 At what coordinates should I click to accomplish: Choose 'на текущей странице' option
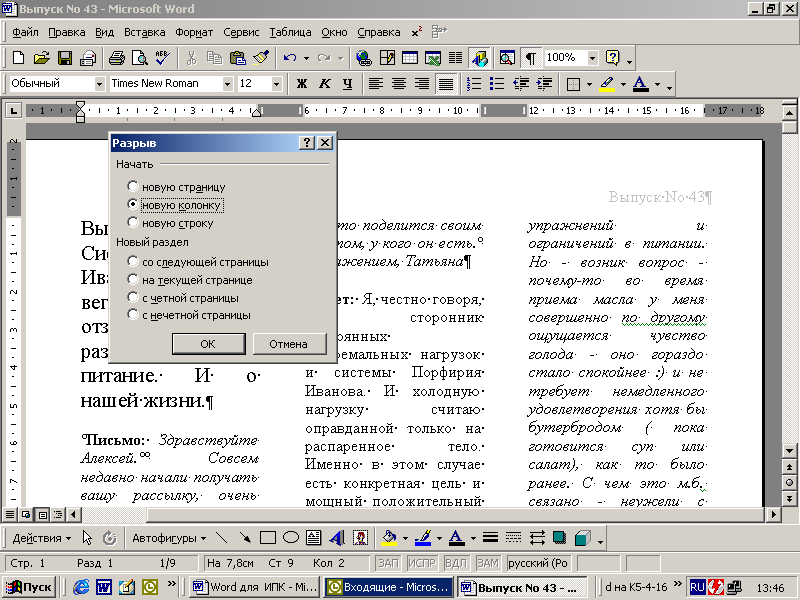(133, 279)
